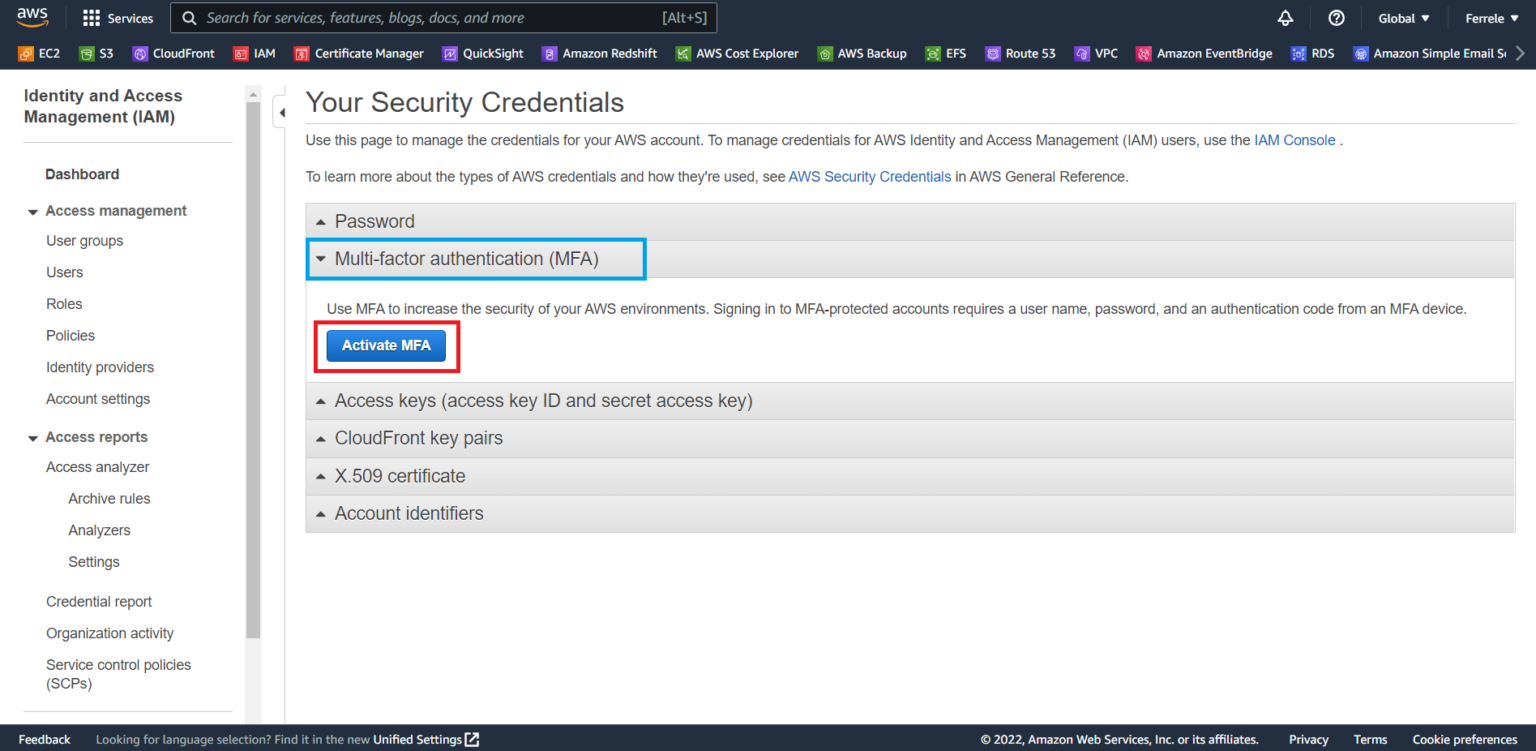
Task: Open the help question mark icon
Action: (1336, 17)
